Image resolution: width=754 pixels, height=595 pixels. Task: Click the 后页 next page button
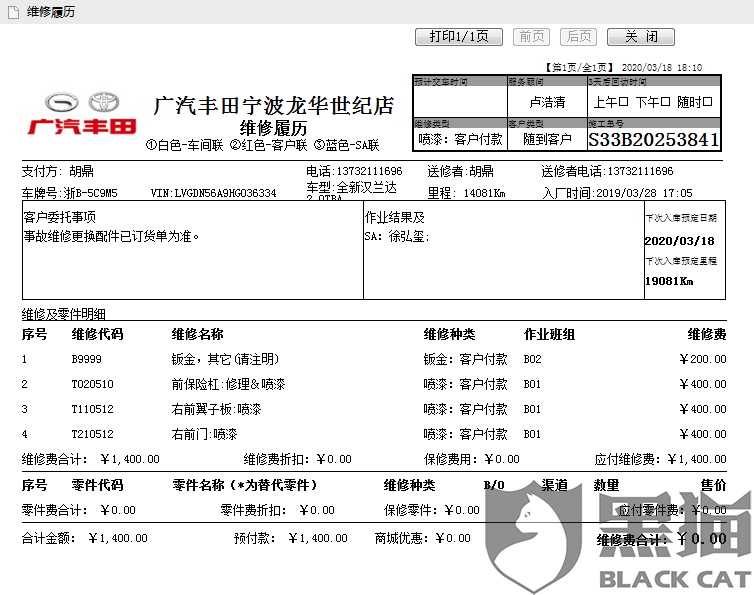pyautogui.click(x=578, y=37)
